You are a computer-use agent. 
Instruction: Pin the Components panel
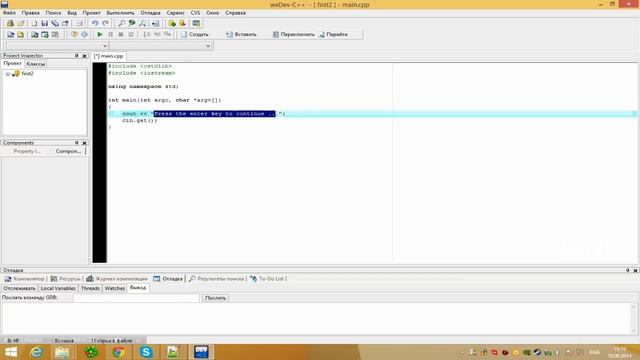tap(76, 143)
